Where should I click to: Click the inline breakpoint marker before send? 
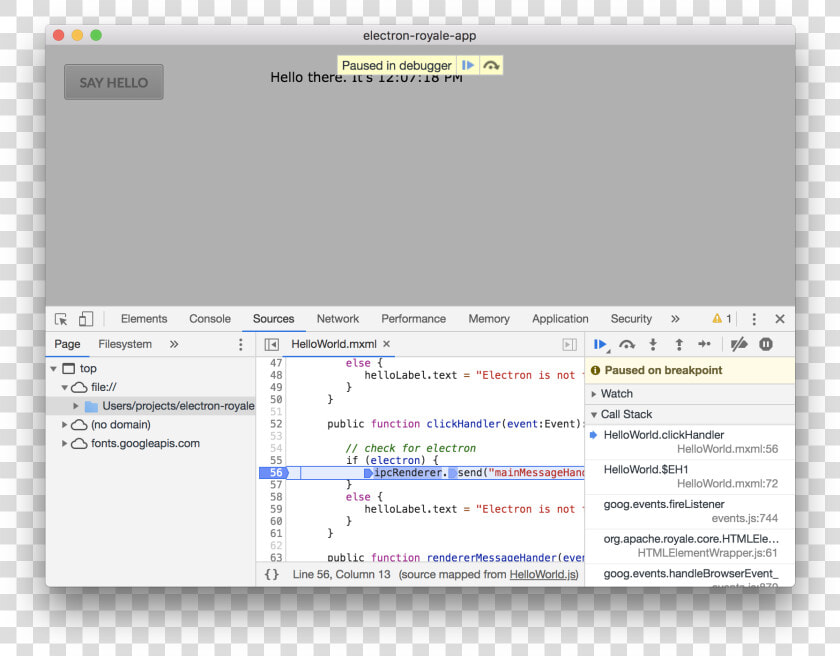453,473
